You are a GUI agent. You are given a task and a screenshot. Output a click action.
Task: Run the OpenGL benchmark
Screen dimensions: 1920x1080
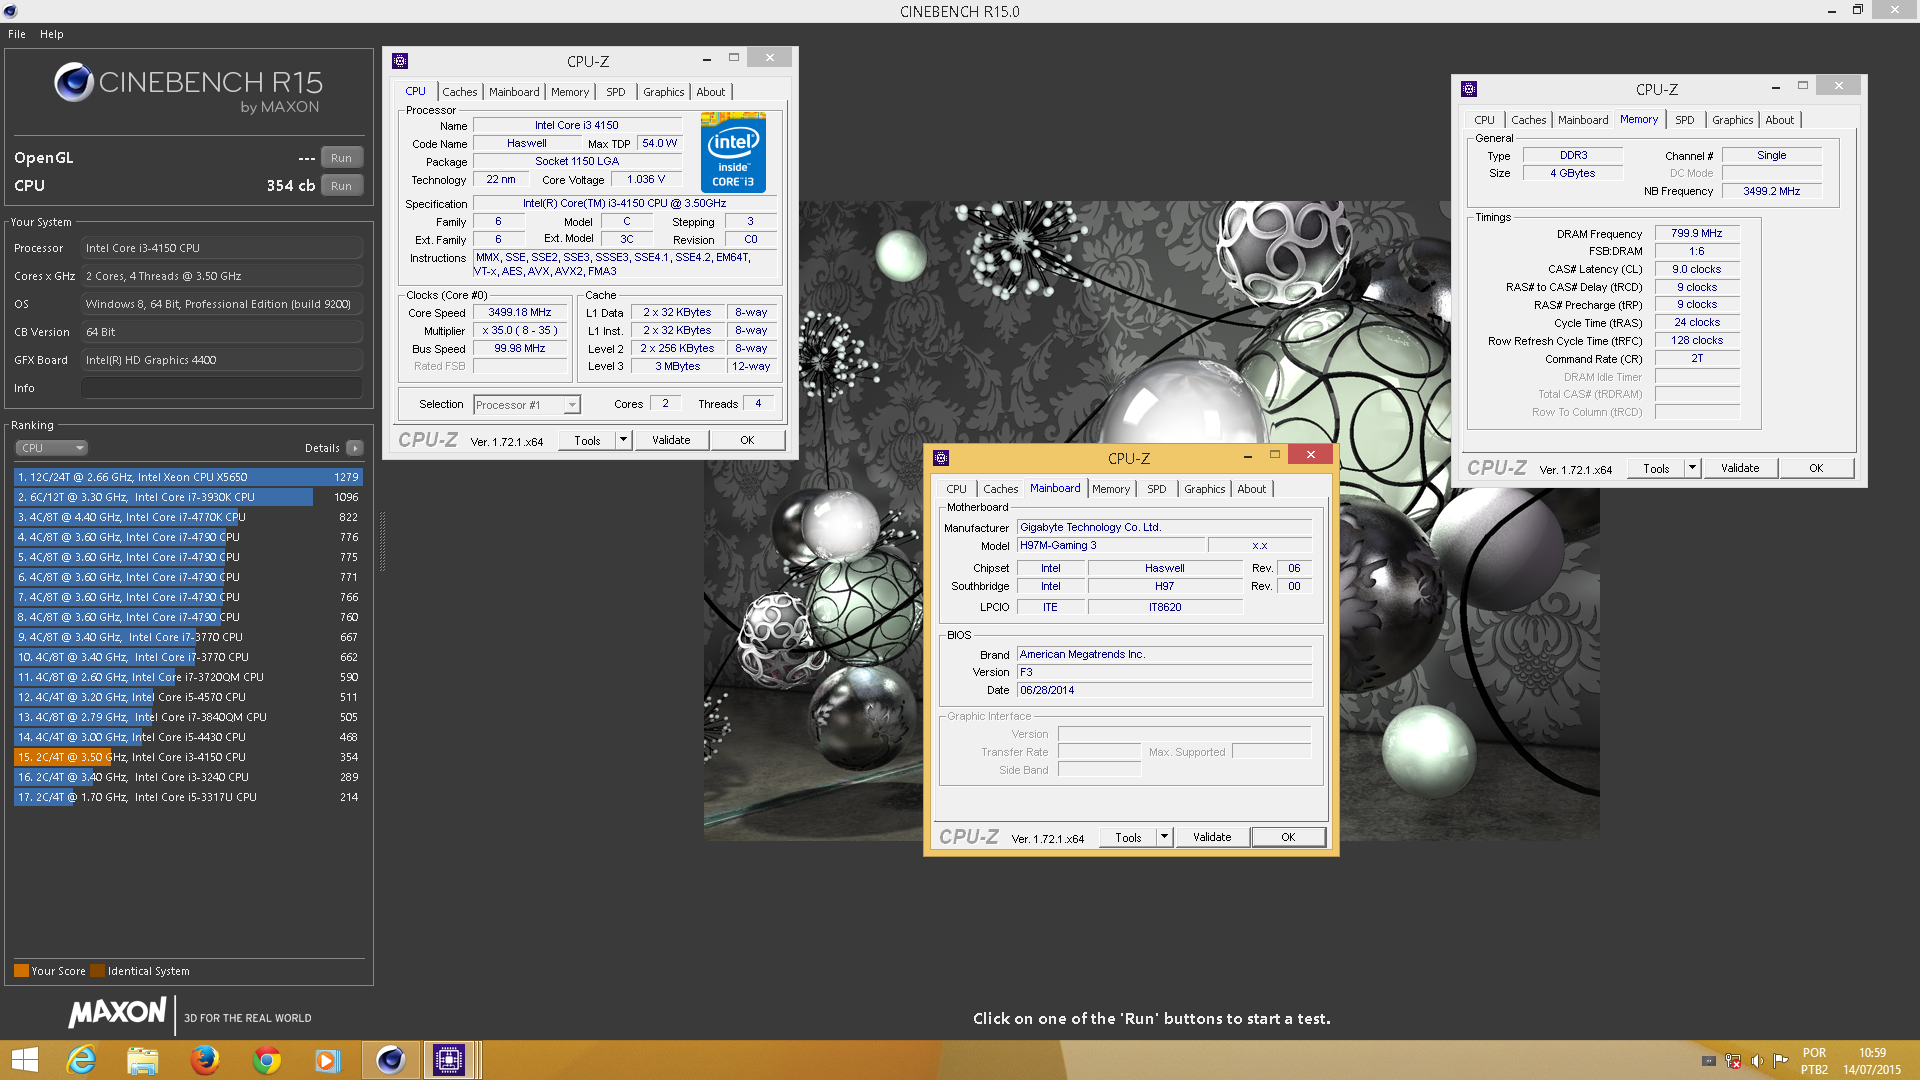coord(341,158)
